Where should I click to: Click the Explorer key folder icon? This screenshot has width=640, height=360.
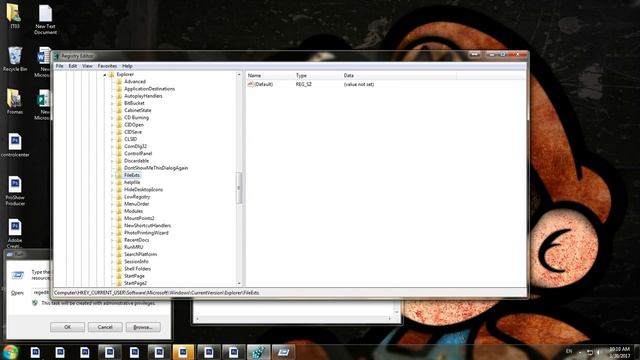pyautogui.click(x=111, y=74)
